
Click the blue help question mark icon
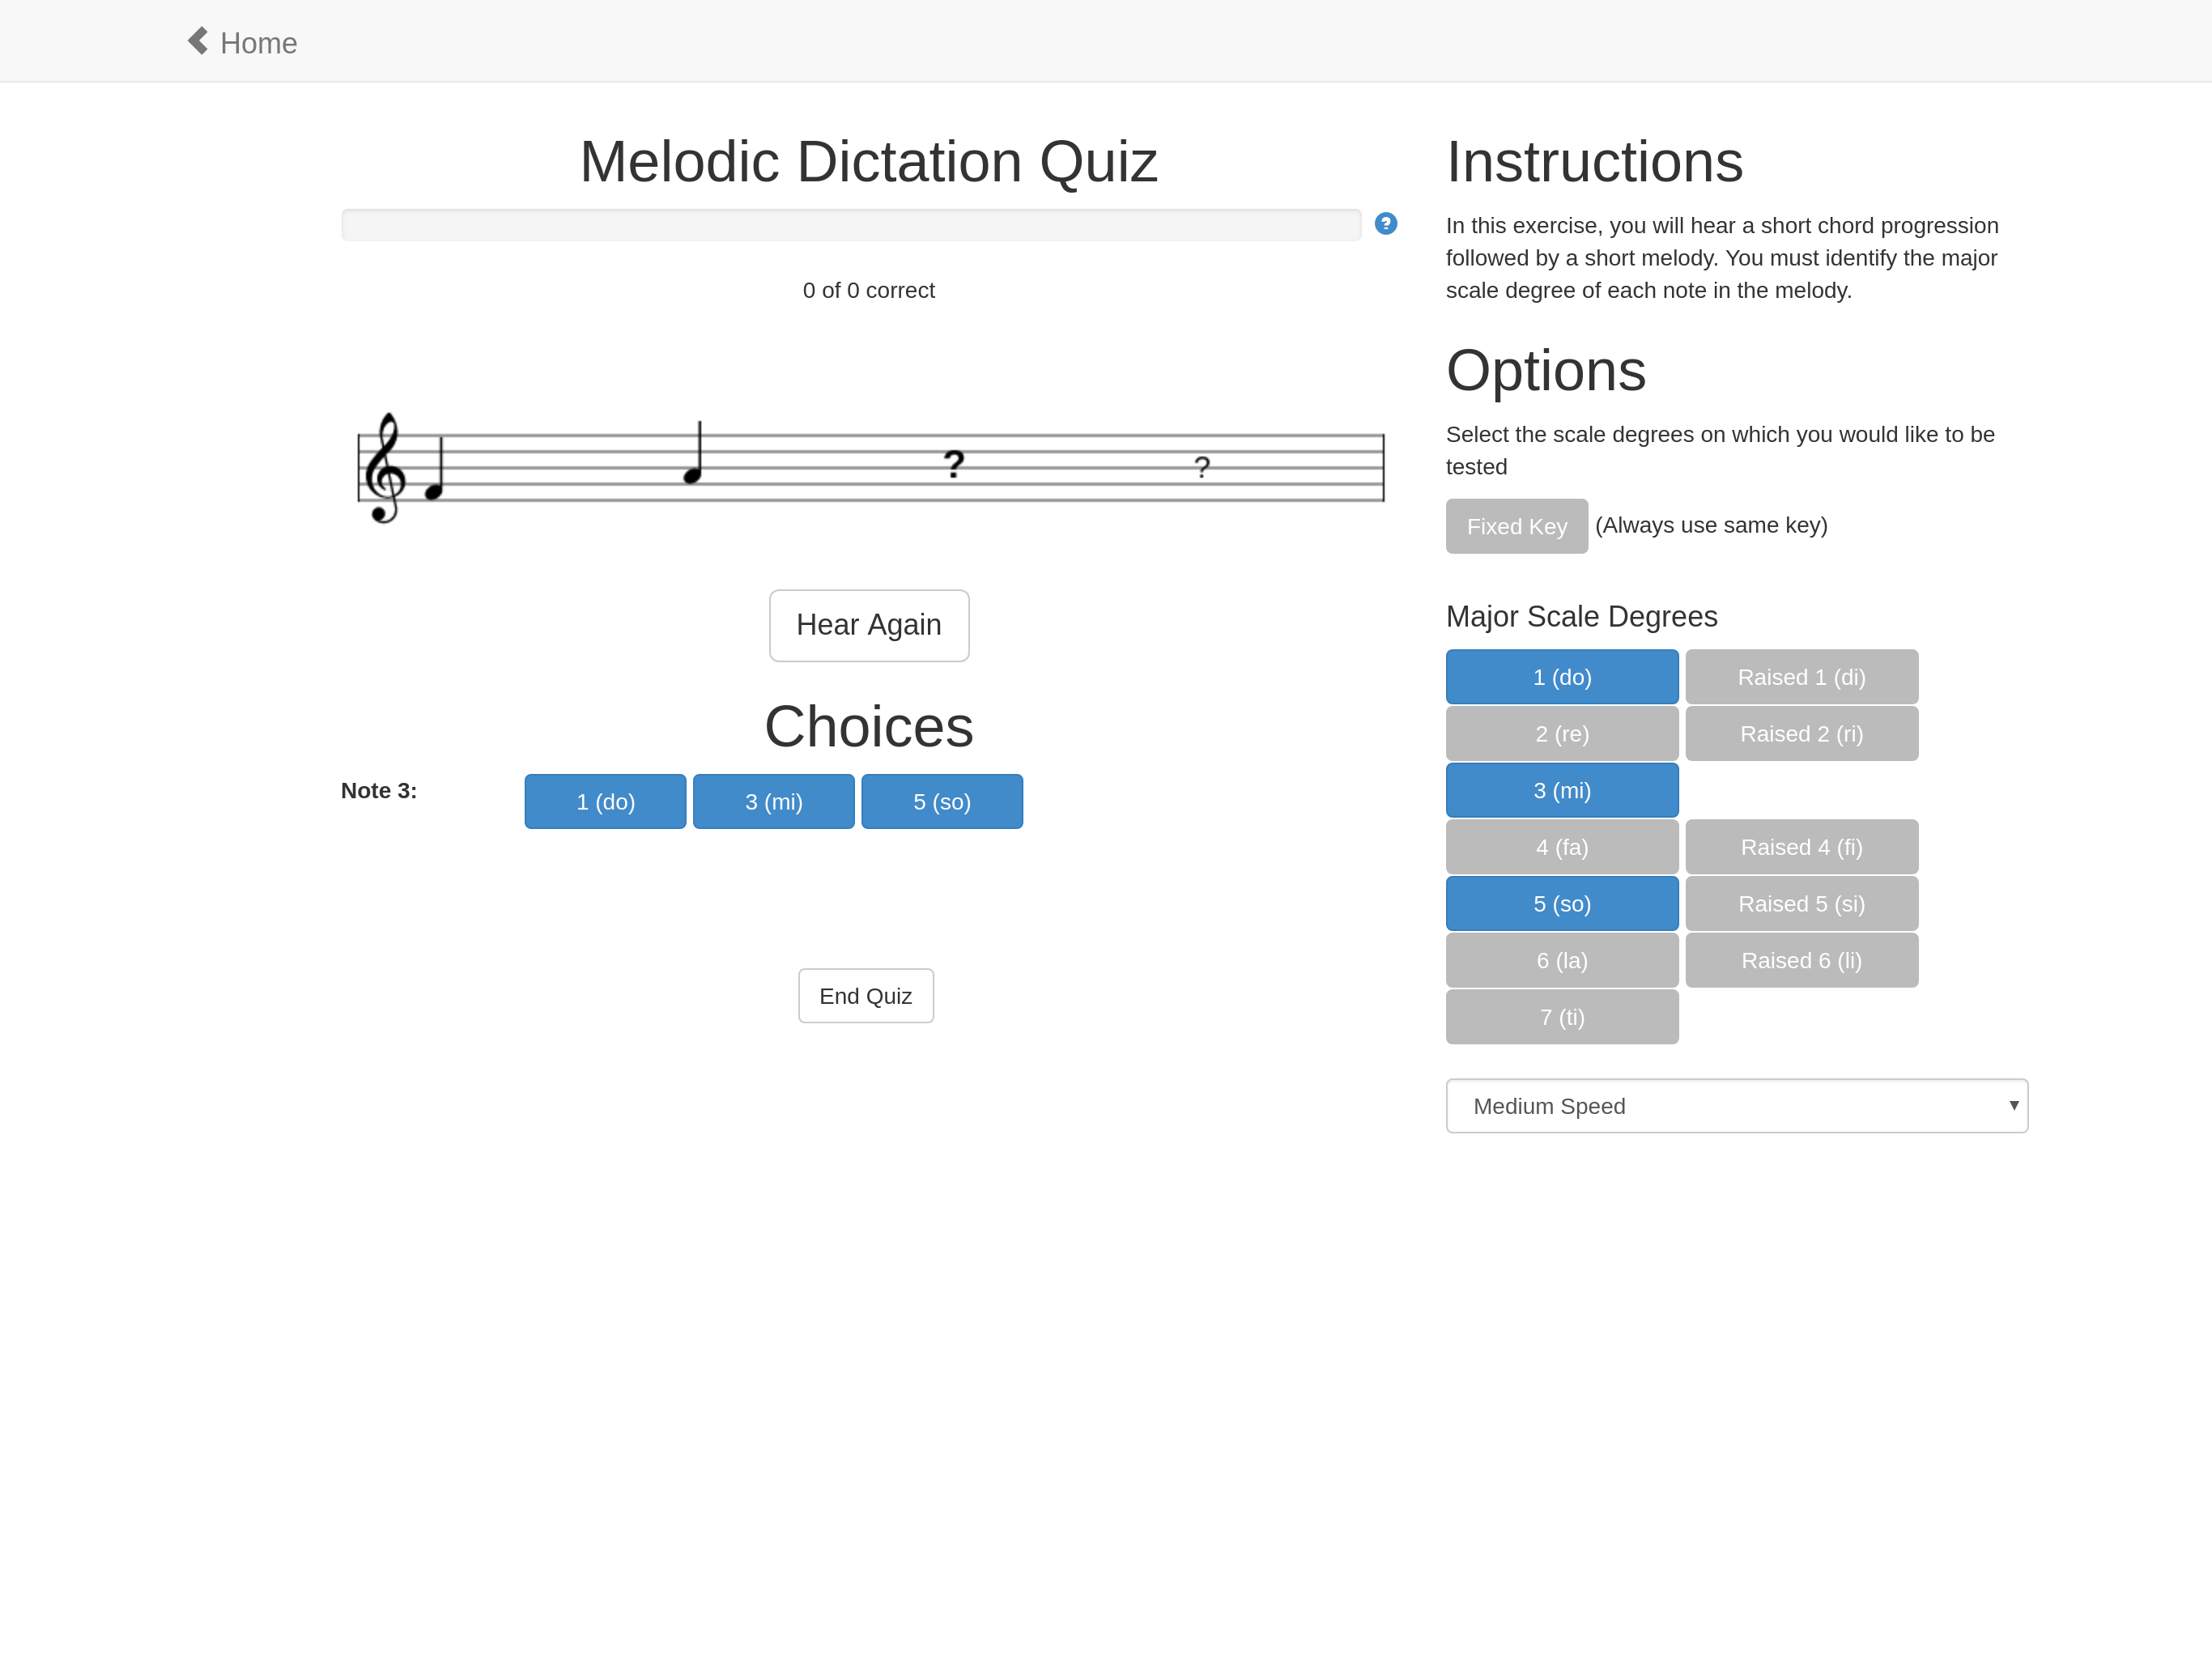point(1385,223)
